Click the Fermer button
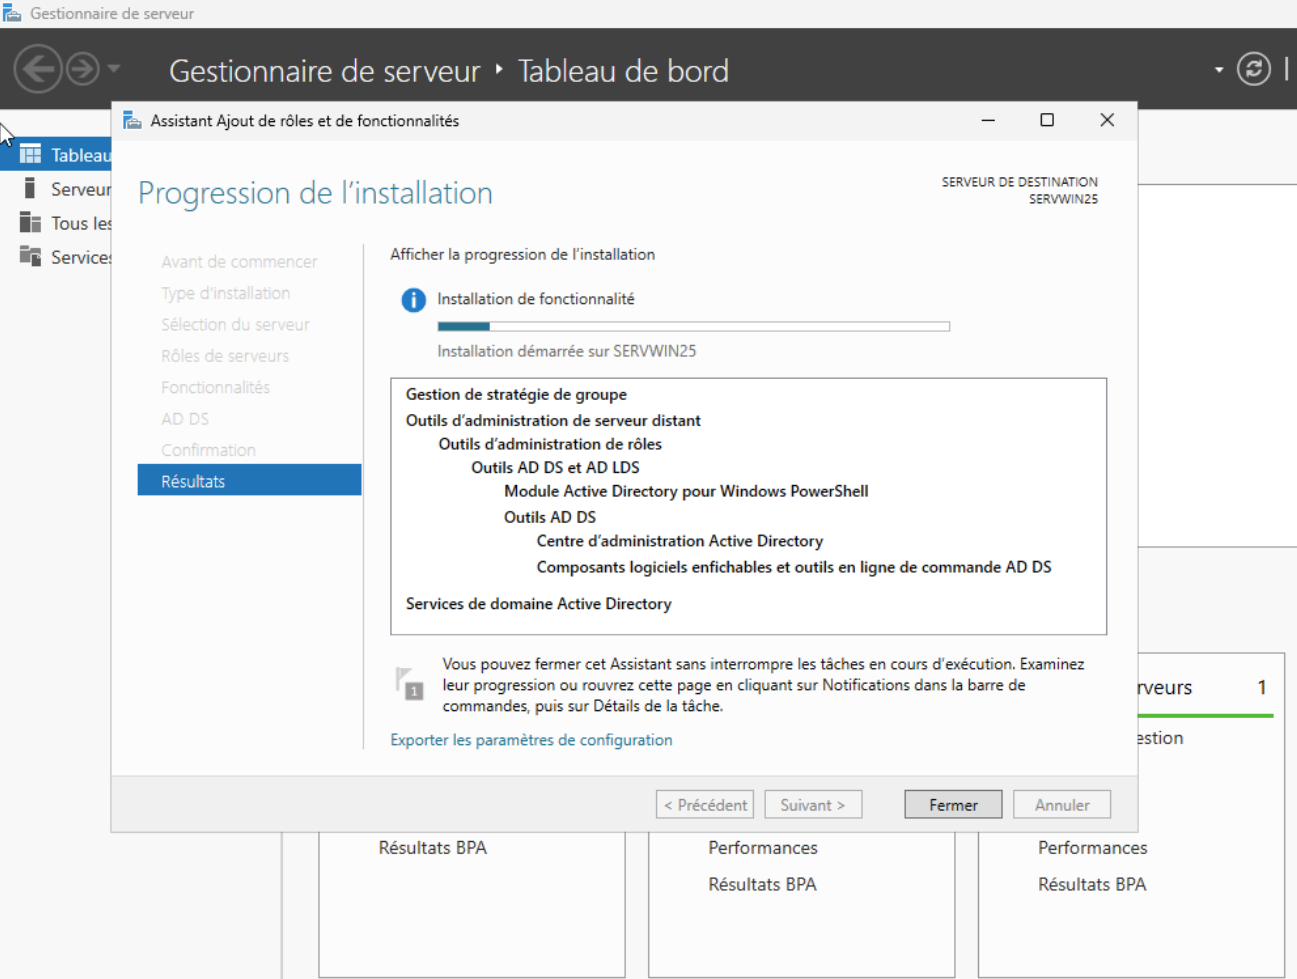Screen dimensions: 1297x979 click(952, 805)
